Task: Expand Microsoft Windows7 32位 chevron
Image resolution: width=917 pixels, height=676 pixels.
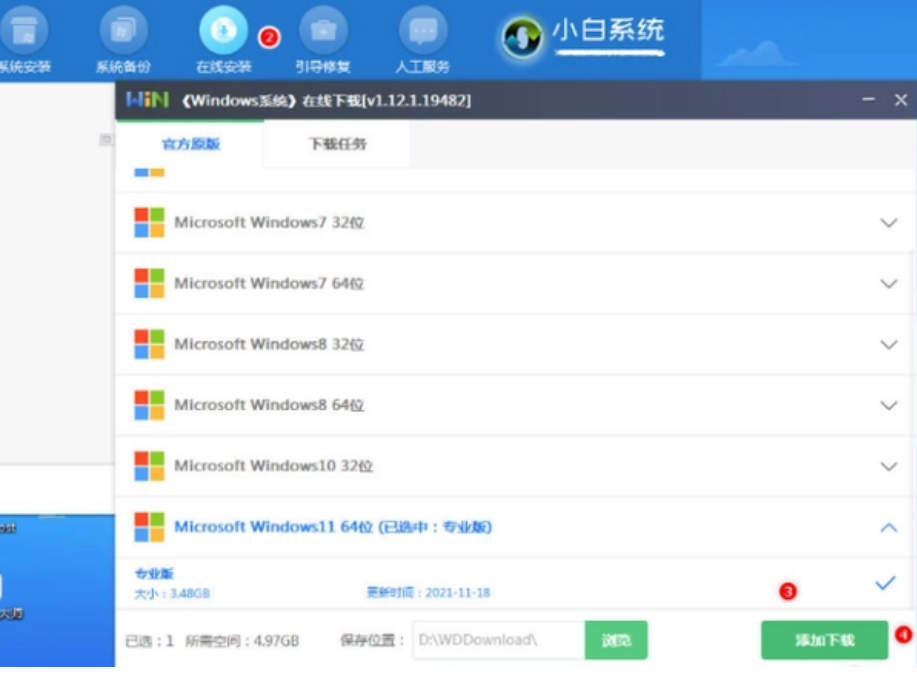Action: [889, 223]
